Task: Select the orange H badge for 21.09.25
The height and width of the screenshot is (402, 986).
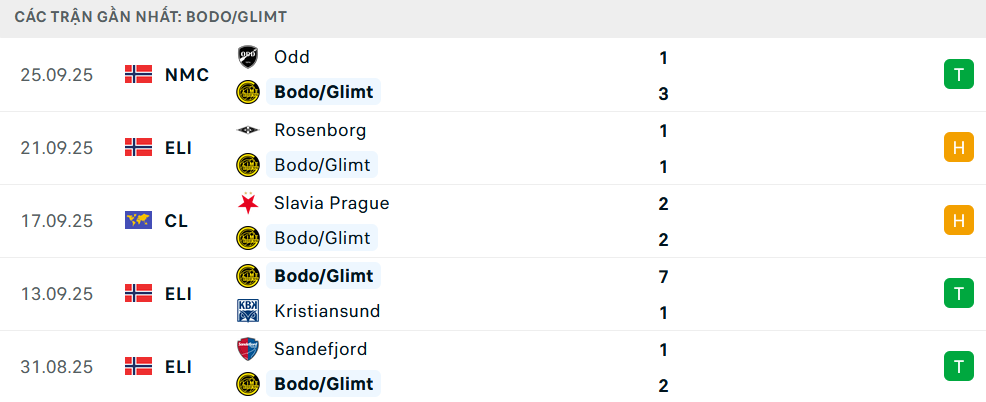Action: (958, 147)
